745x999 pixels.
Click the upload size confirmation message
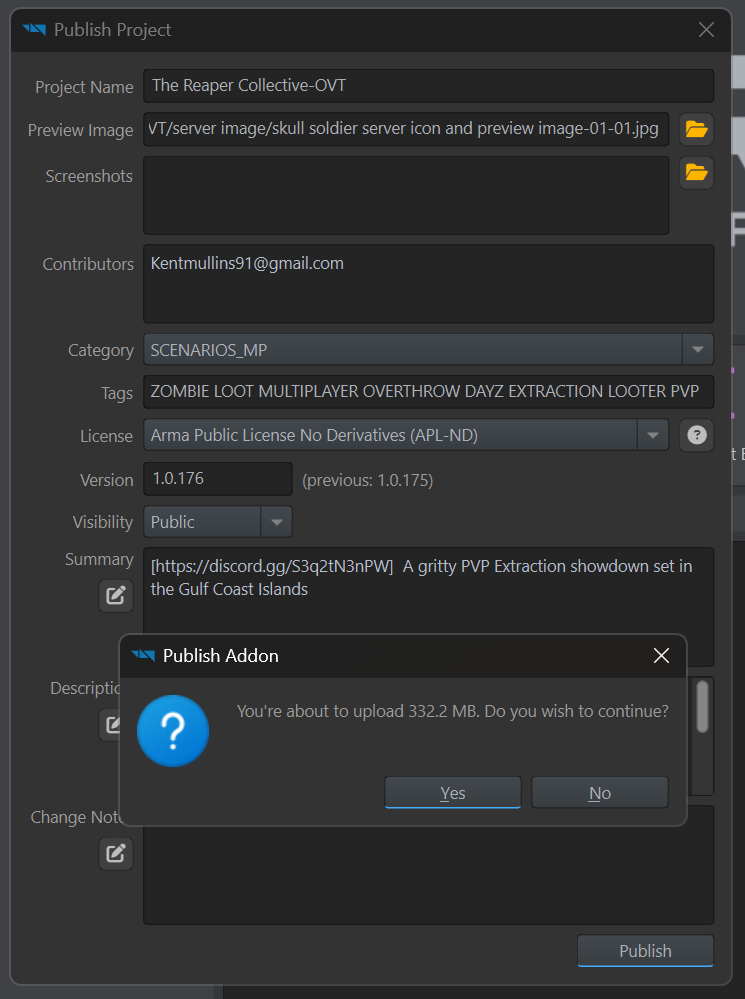point(452,711)
